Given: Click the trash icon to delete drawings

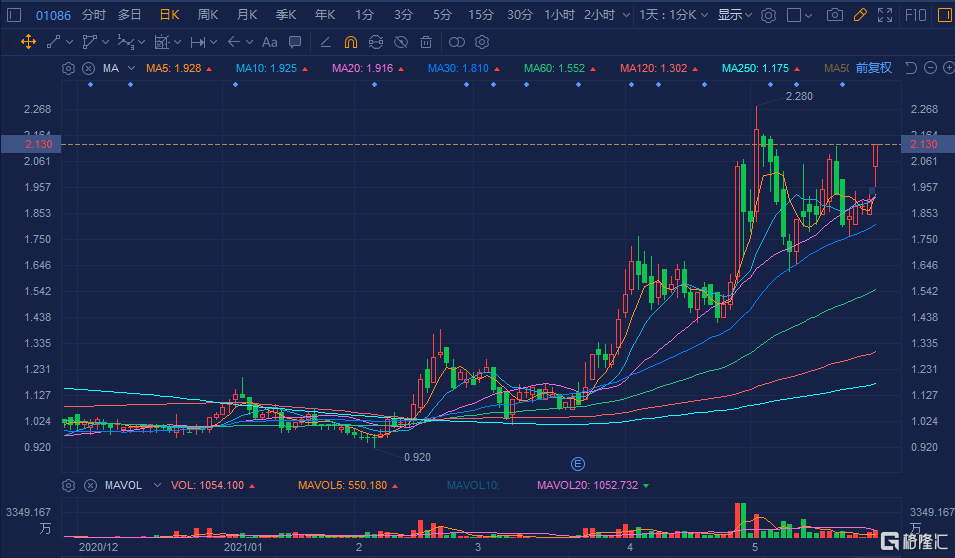Looking at the screenshot, I should click(426, 42).
